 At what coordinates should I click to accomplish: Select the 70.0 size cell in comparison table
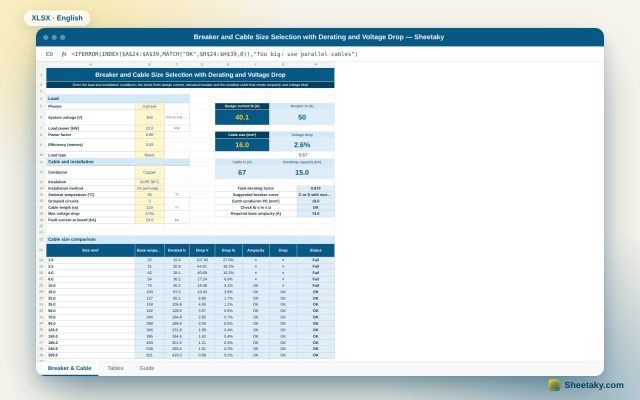(x=90, y=317)
